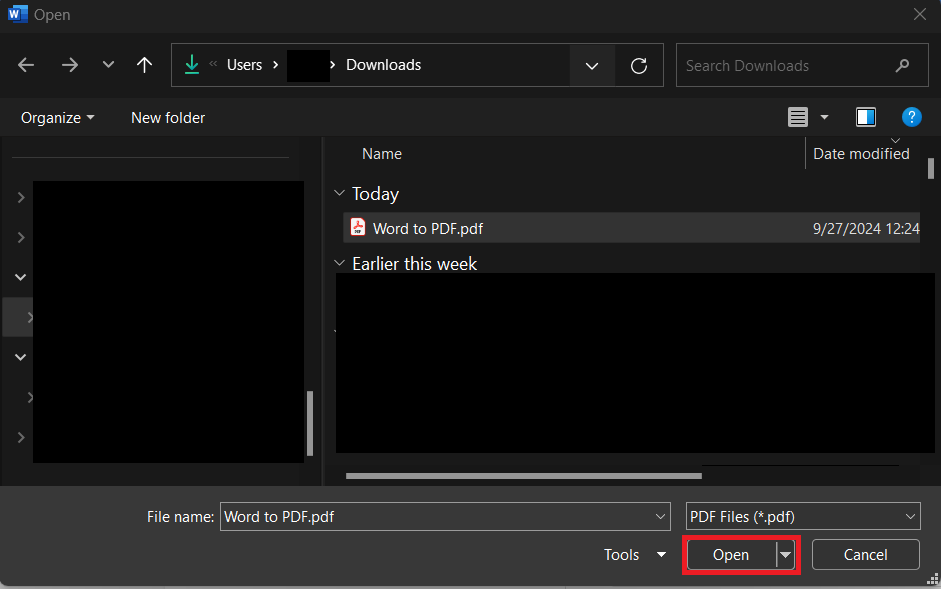Create a New folder
Viewport: 941px width, 589px height.
[168, 118]
